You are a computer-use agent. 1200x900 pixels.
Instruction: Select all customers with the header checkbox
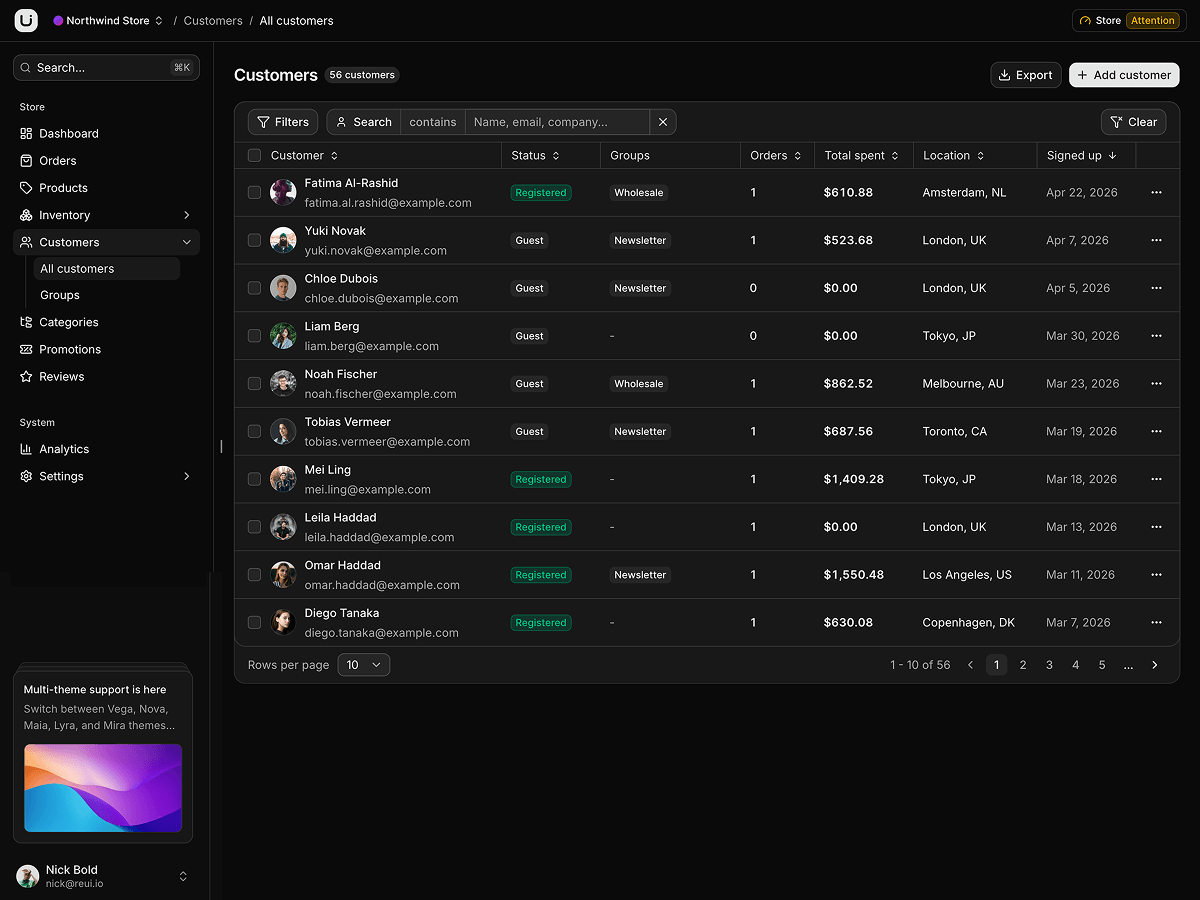point(254,155)
